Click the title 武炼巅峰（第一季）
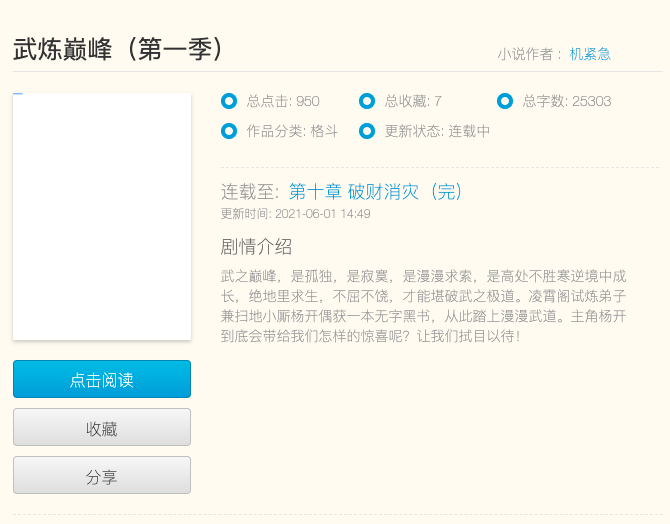This screenshot has height=524, width=670. coord(118,49)
